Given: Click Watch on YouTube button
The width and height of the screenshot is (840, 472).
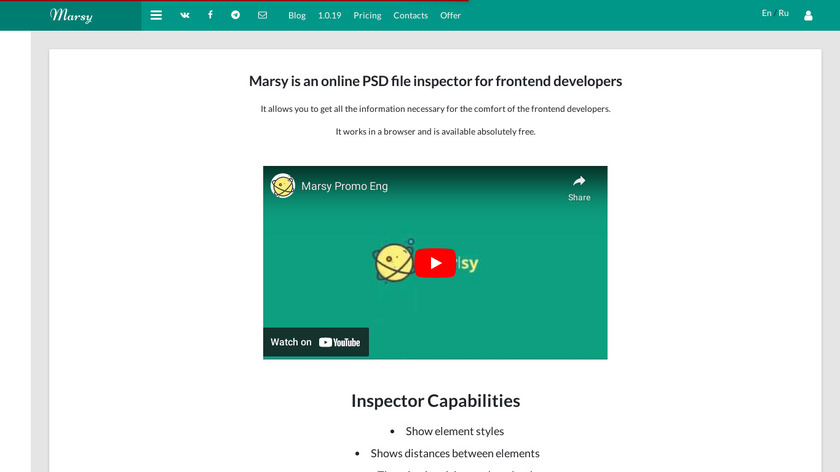Looking at the screenshot, I should pyautogui.click(x=316, y=342).
